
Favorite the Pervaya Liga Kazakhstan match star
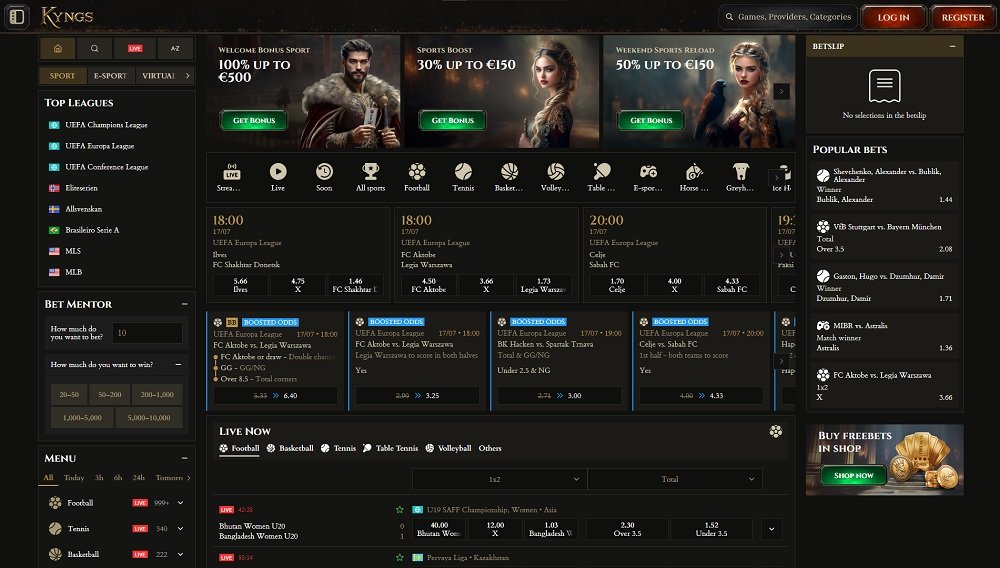point(400,558)
